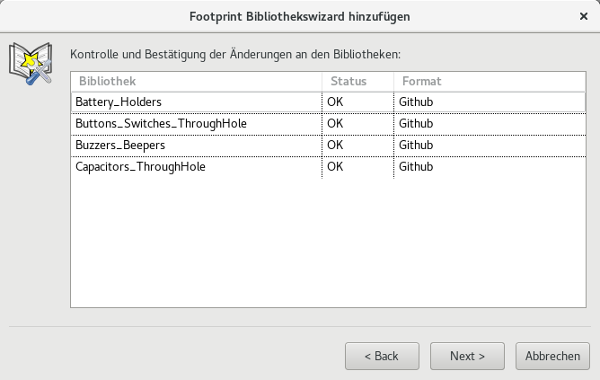Close the Footprint Bibliothekswizard dialog
Image resolution: width=600 pixels, height=380 pixels.
pos(584,16)
